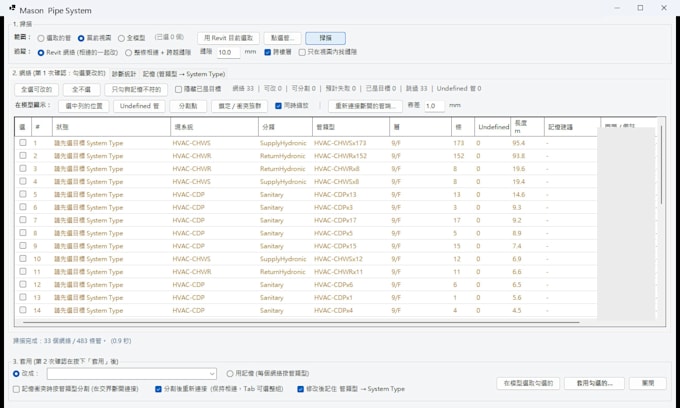
Task: Click the 只勾與記憶不符的 button
Action: (136, 89)
